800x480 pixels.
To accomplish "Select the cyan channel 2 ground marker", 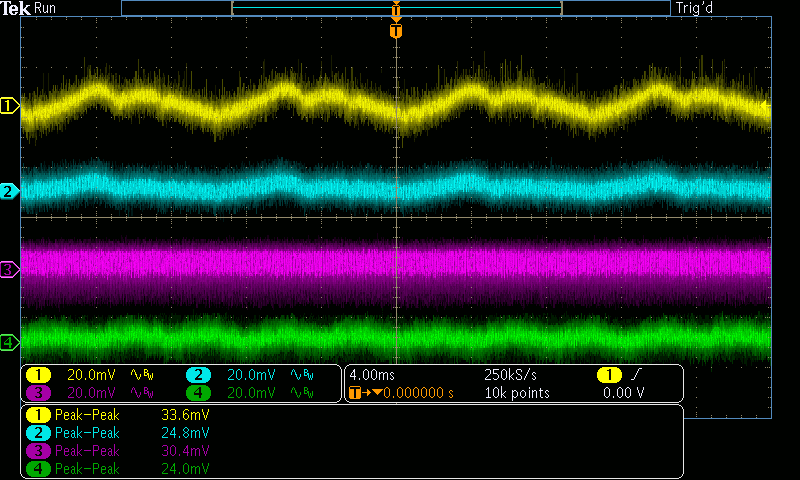I will [10, 191].
